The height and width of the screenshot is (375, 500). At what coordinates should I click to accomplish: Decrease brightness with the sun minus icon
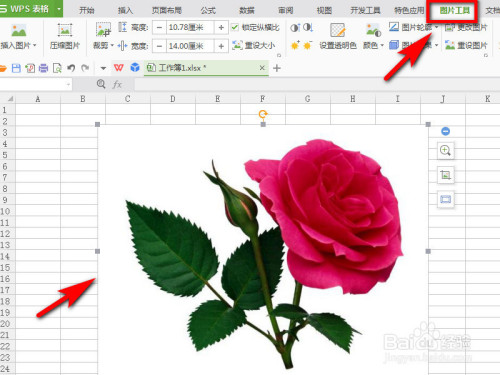pos(308,45)
